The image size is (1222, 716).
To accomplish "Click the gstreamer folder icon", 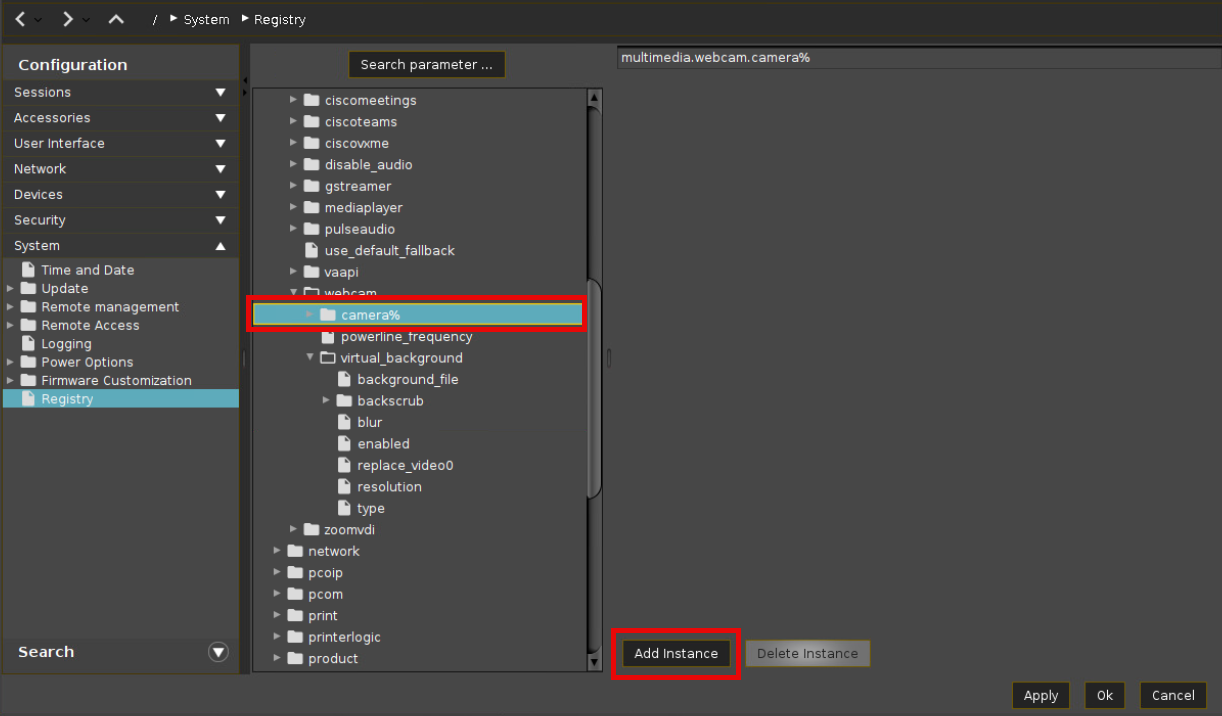I will pos(311,187).
